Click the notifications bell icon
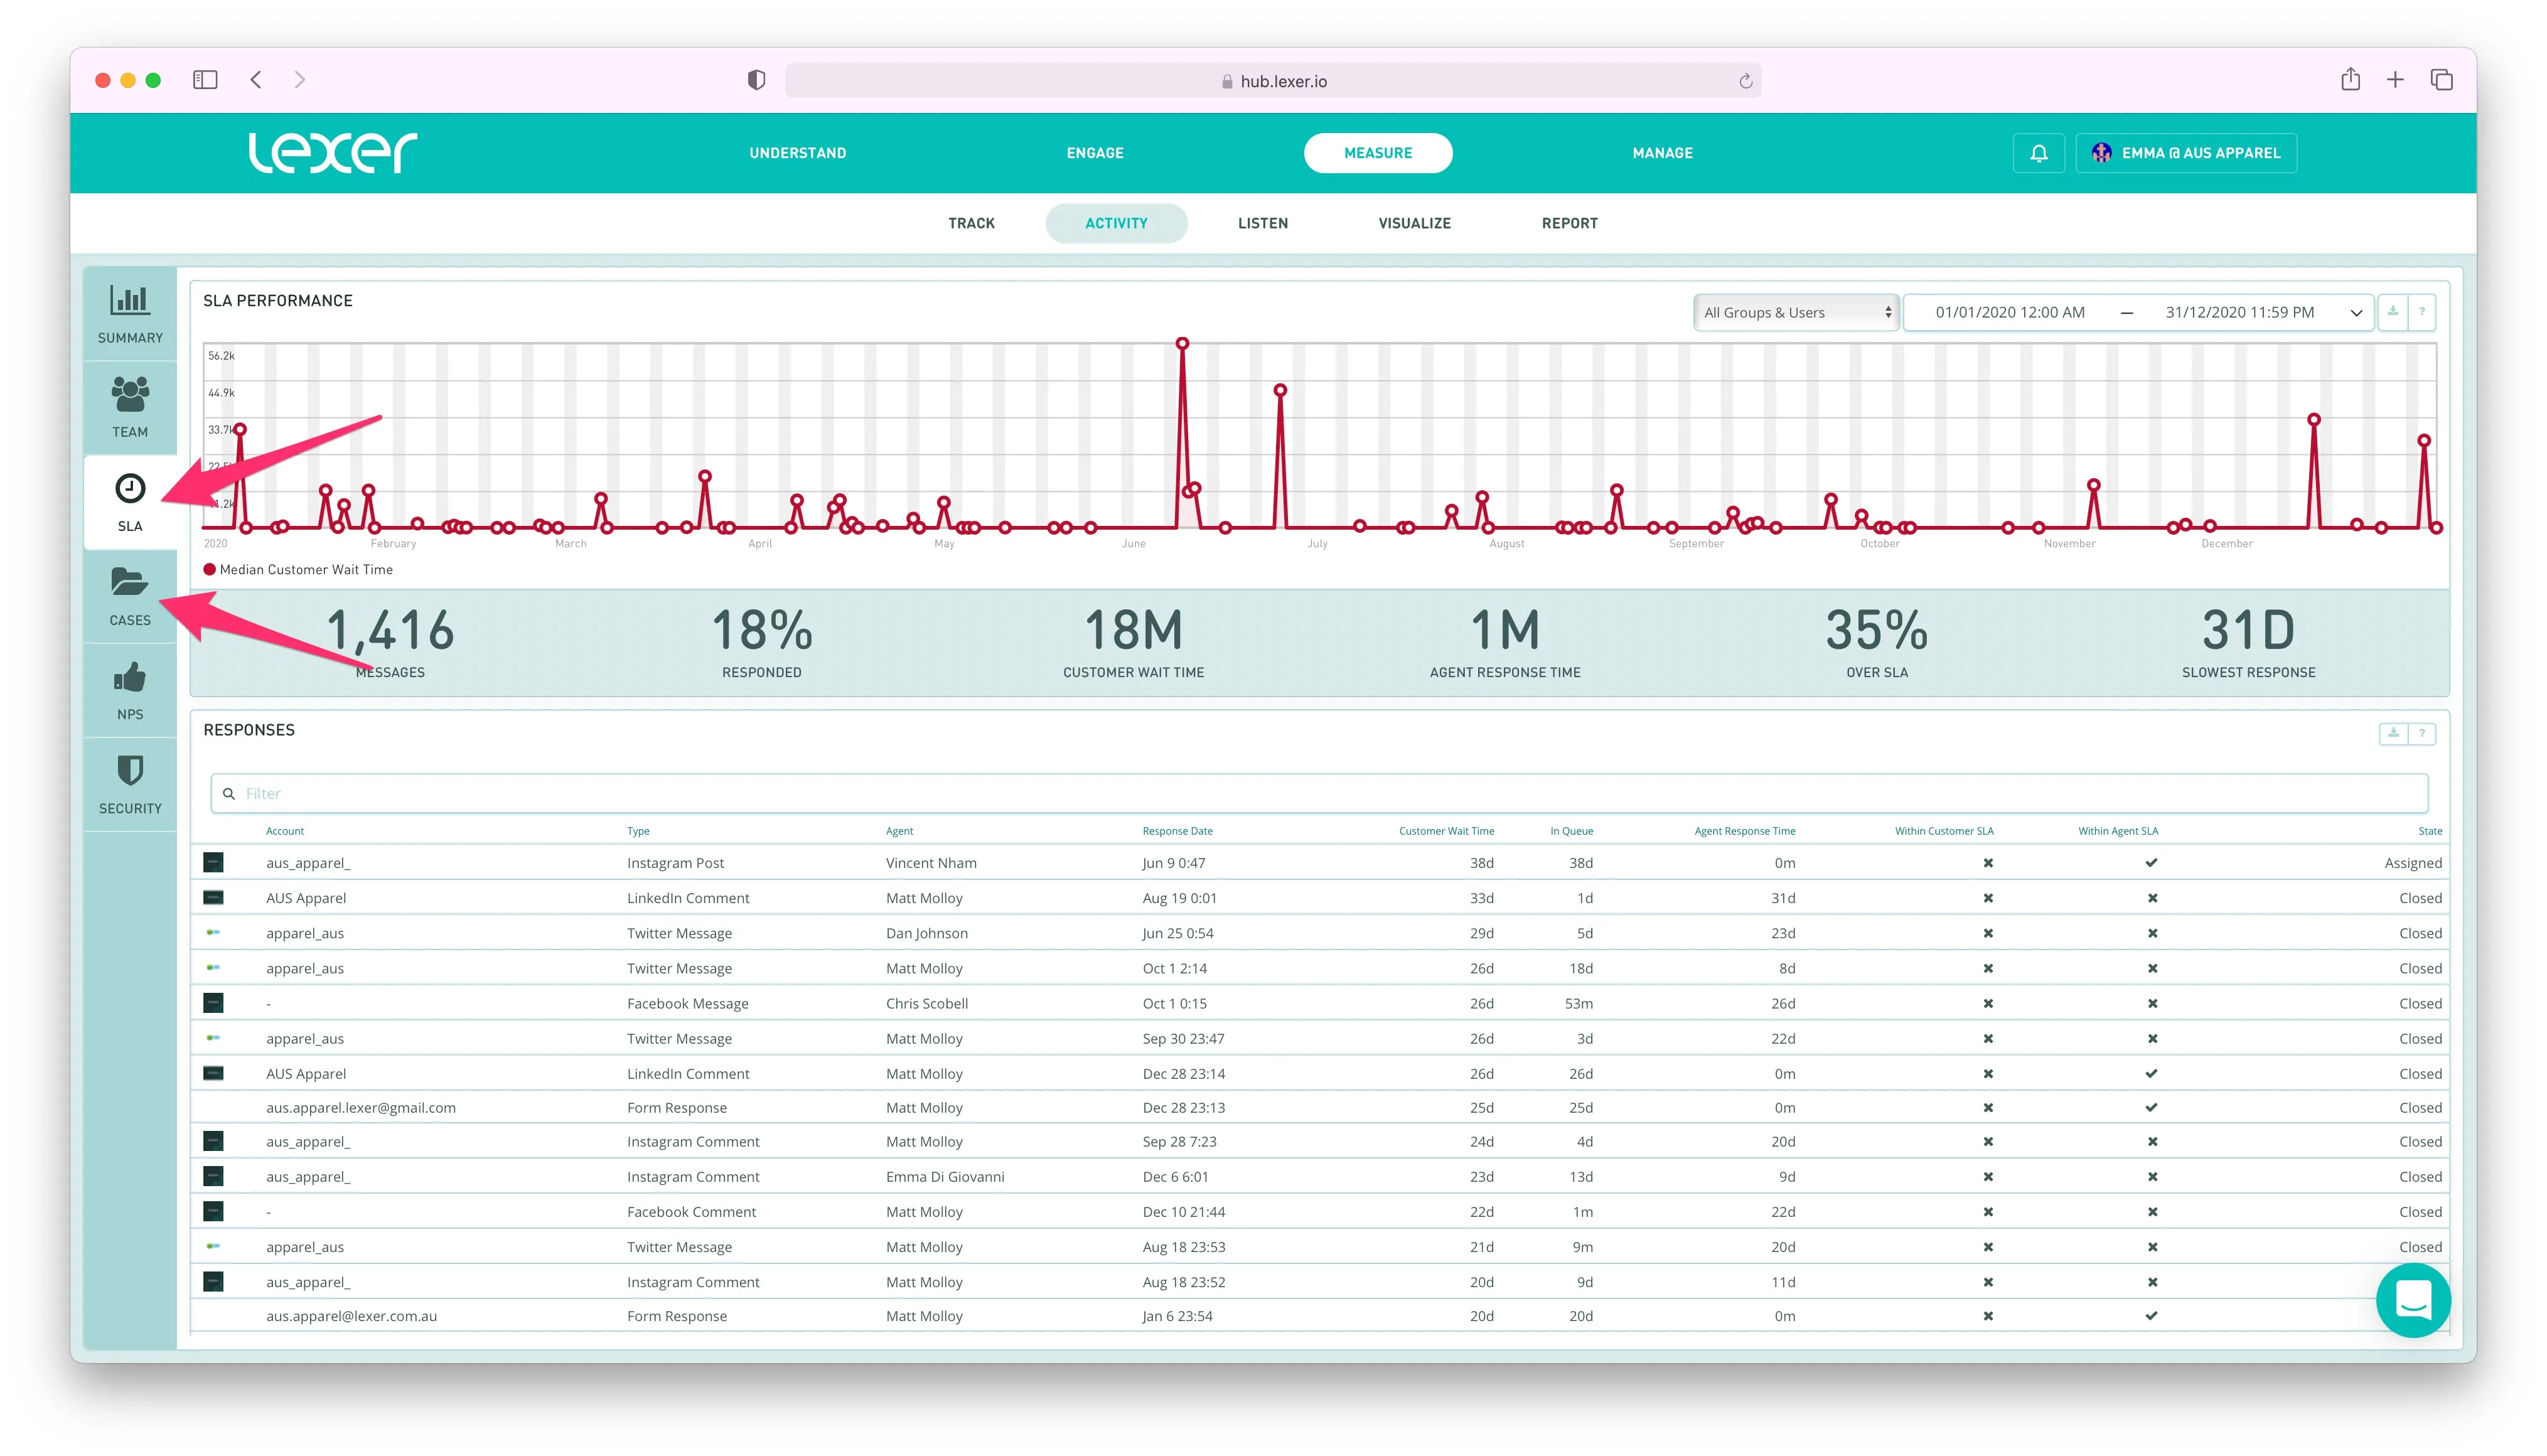 click(x=2038, y=153)
